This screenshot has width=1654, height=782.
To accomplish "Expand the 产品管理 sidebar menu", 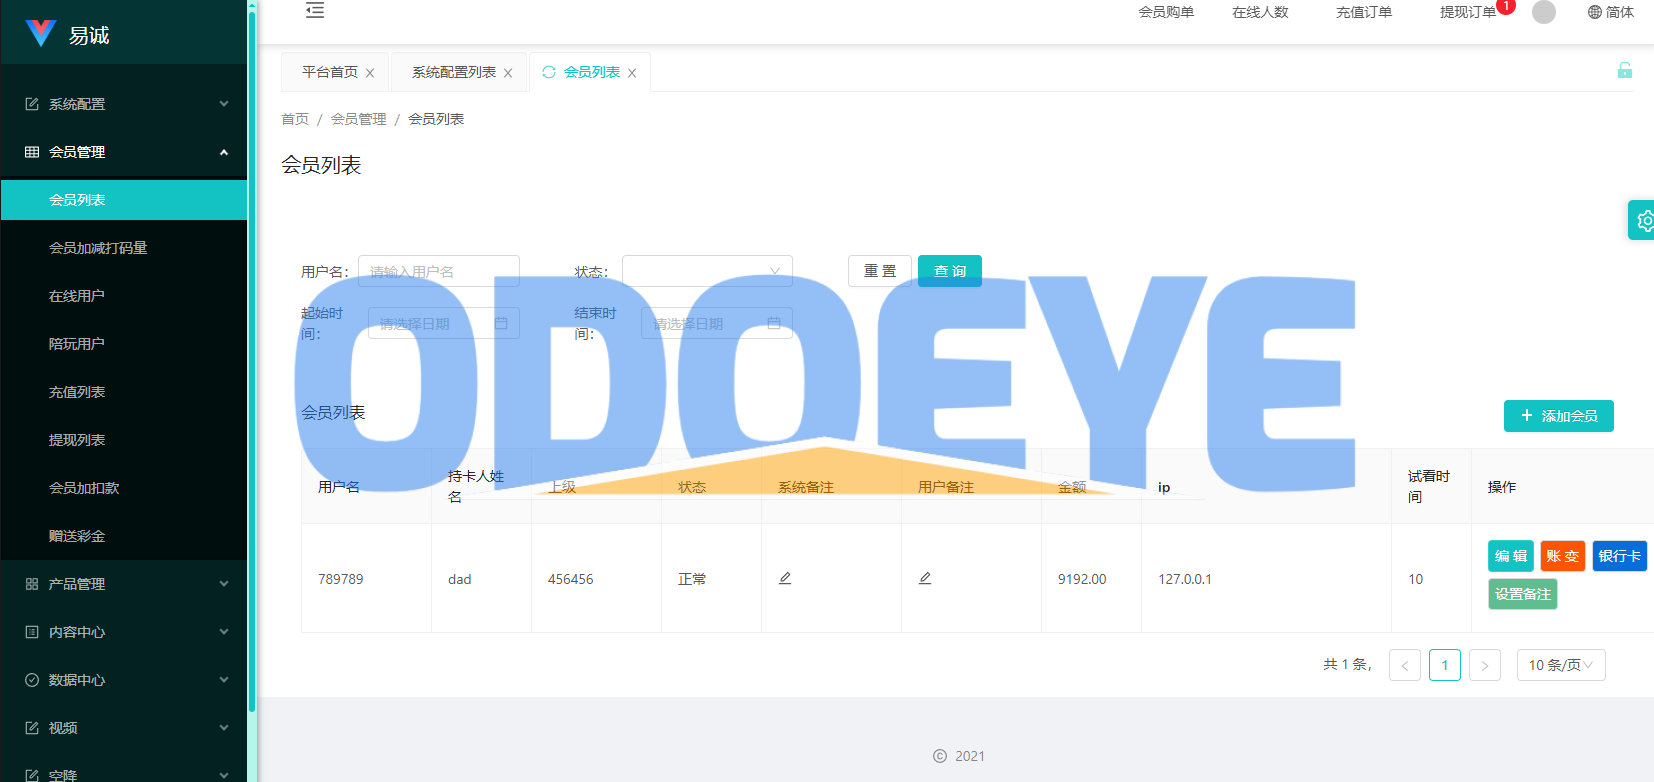I will [124, 584].
